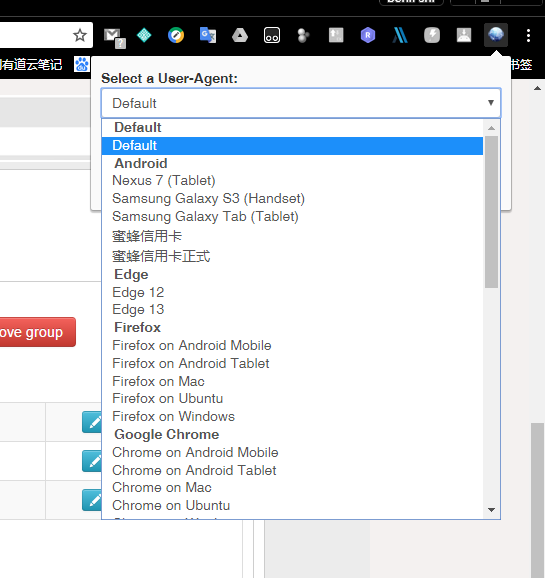Click the Select a User-Agent label
The image size is (545, 578).
tap(170, 79)
